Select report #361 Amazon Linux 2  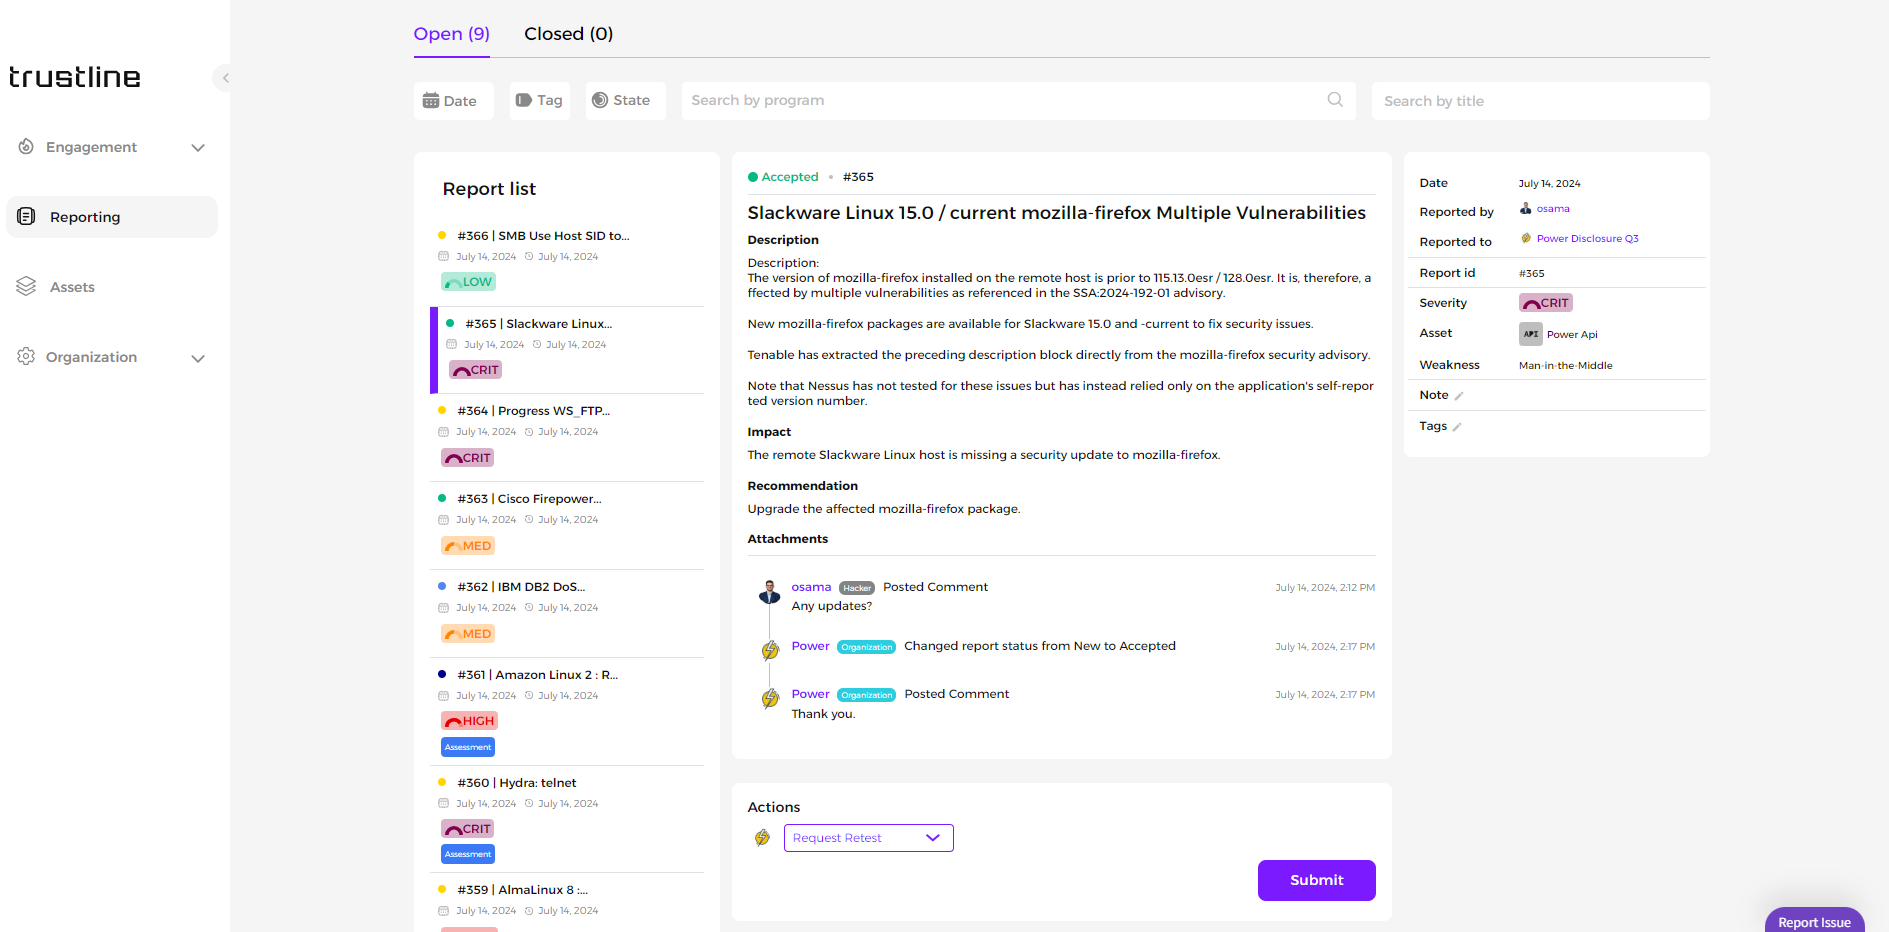pos(537,675)
